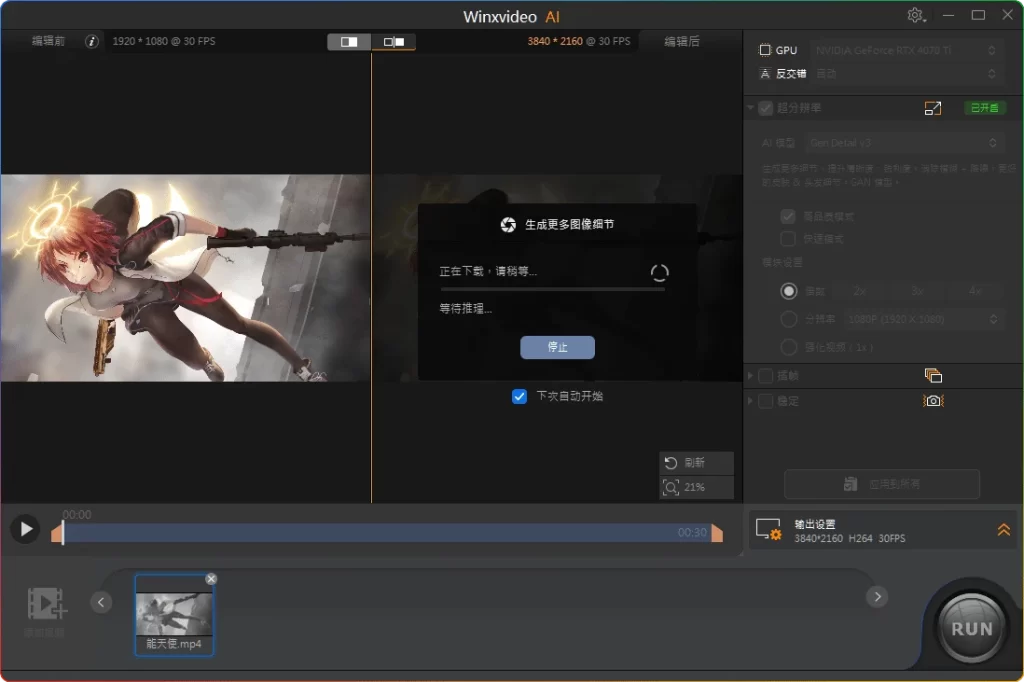Viewport: 1024px width, 682px height.
Task: Open the GPU selection dropdown
Action: (x=905, y=50)
